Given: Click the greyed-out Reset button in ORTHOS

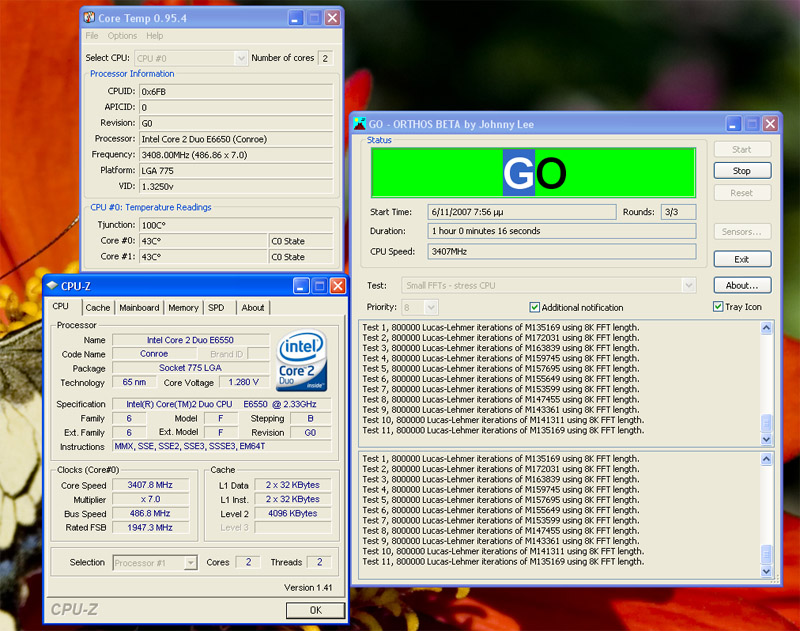Looking at the screenshot, I should (x=742, y=193).
